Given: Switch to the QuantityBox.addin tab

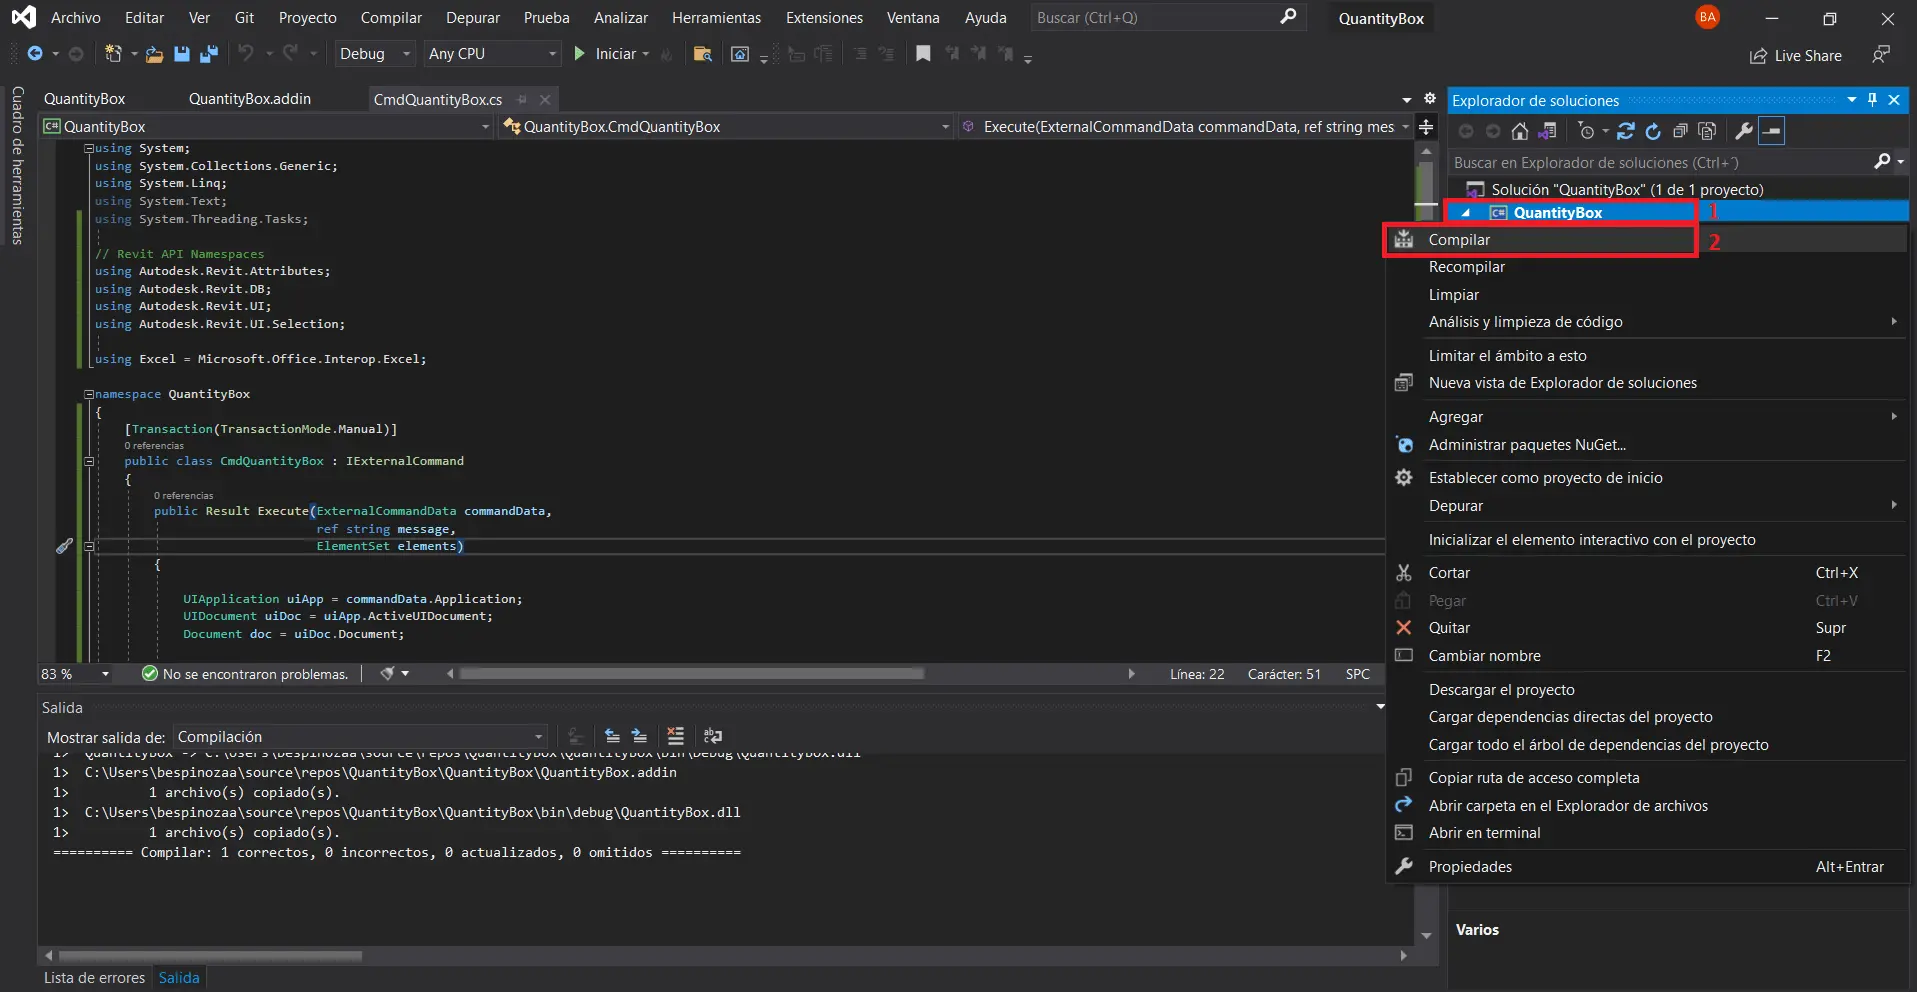Looking at the screenshot, I should pyautogui.click(x=250, y=99).
